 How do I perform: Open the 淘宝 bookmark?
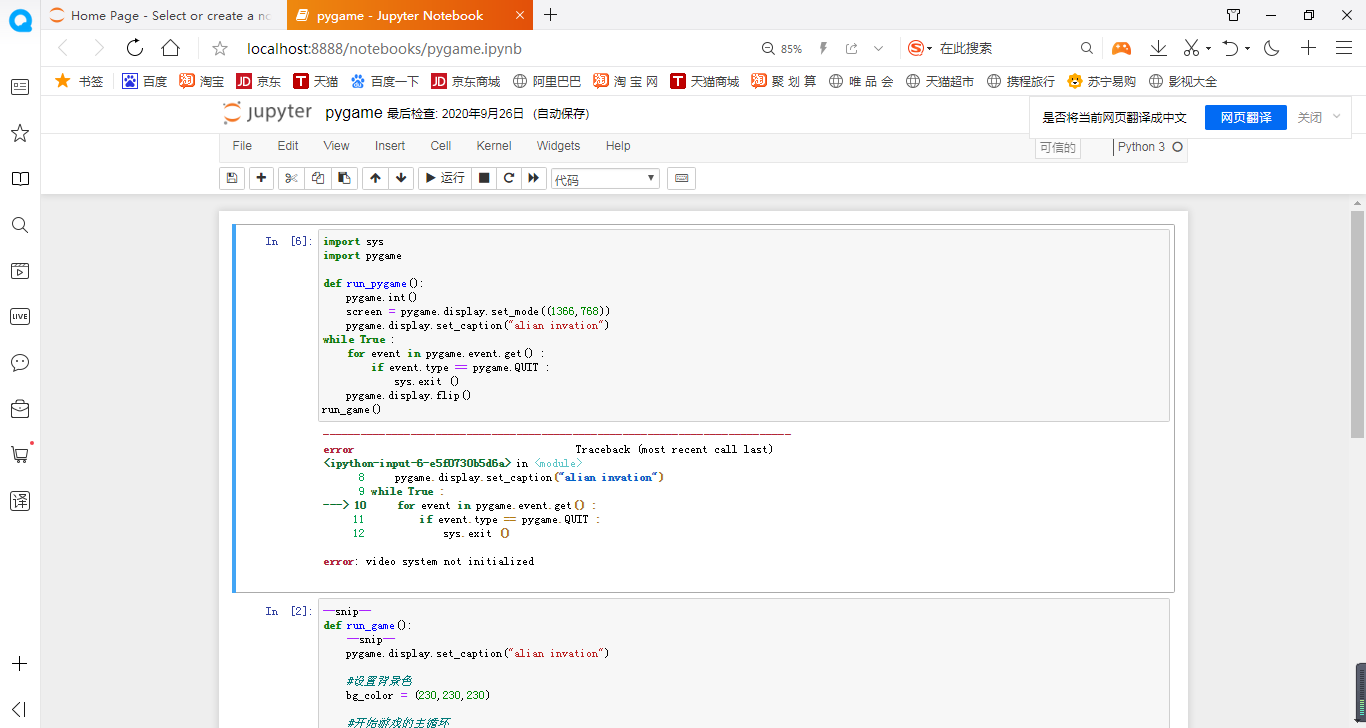tap(201, 81)
